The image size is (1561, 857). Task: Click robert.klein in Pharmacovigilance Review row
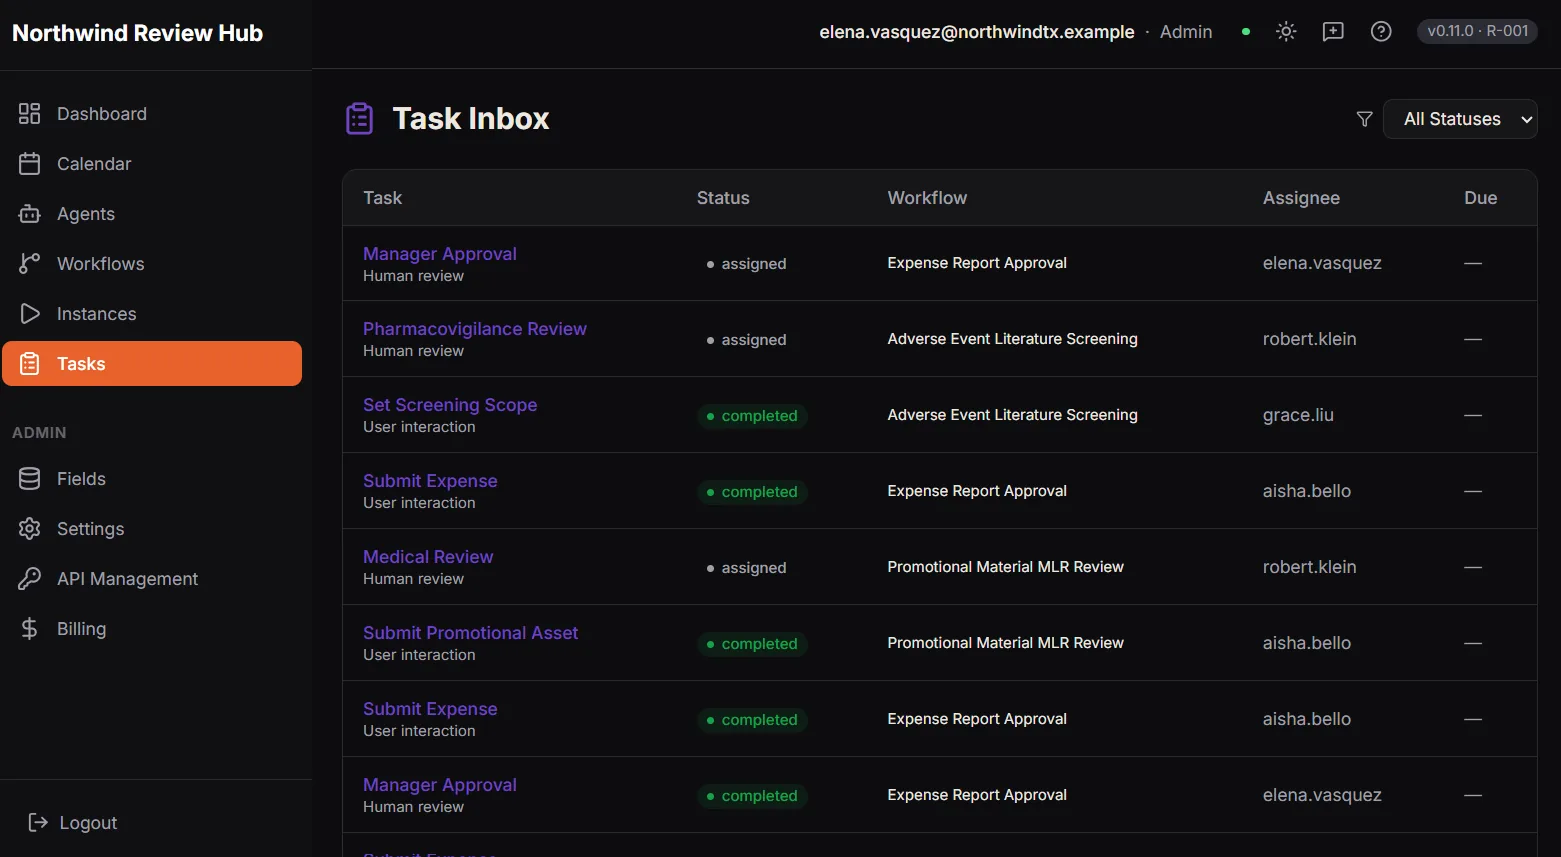[x=1310, y=339]
